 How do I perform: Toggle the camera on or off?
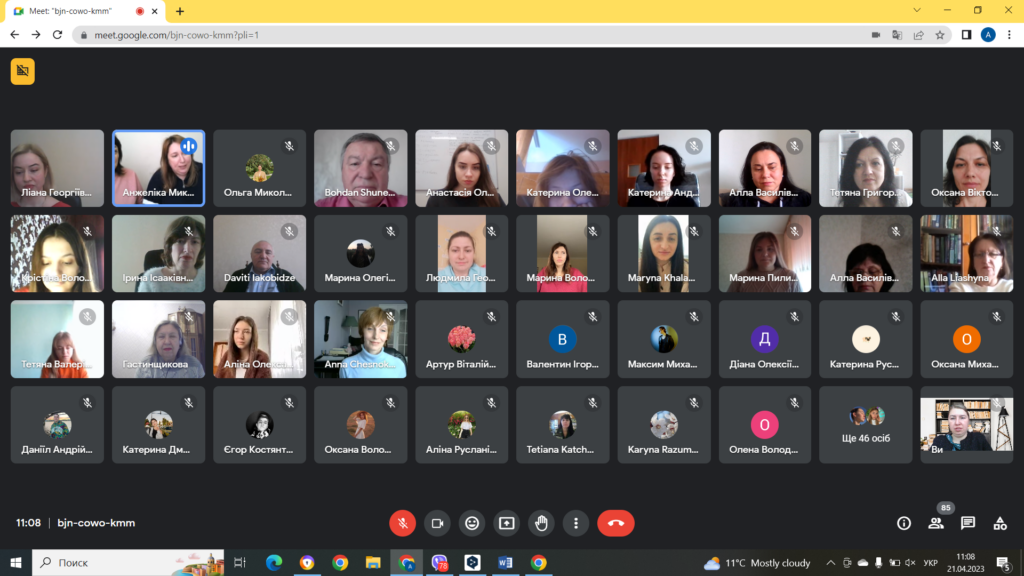(437, 523)
